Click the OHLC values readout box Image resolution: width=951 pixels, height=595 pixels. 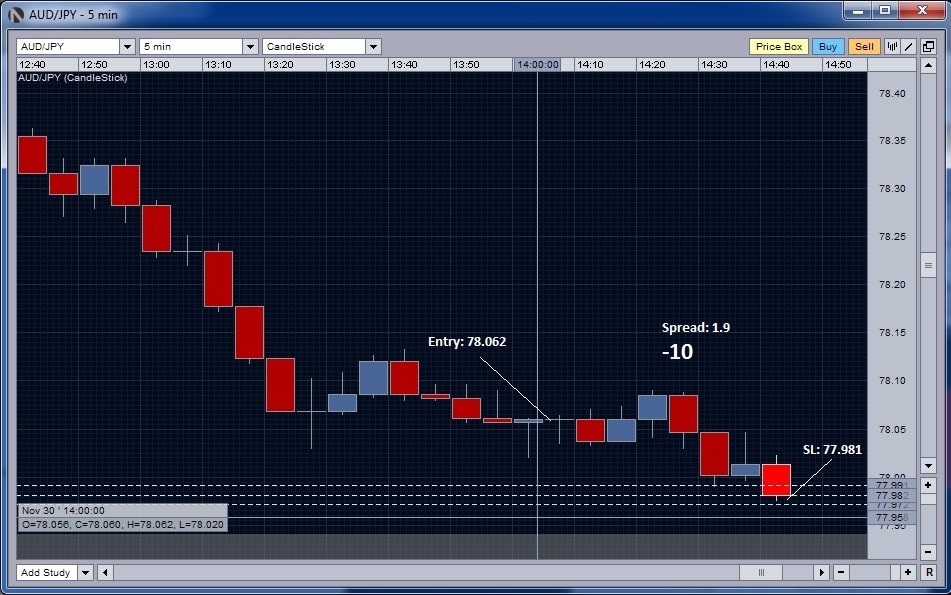pyautogui.click(x=123, y=525)
